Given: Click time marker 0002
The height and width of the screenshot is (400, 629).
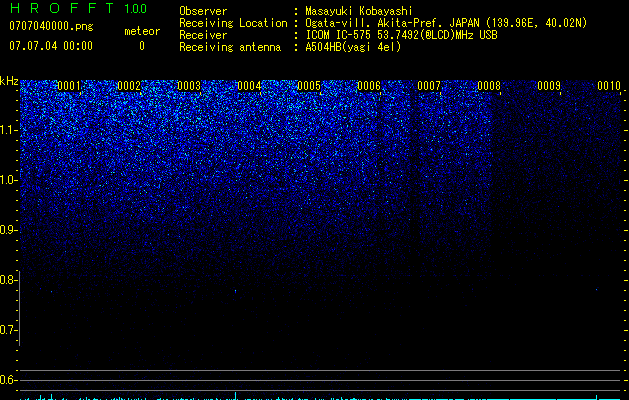Looking at the screenshot, I should (129, 86).
